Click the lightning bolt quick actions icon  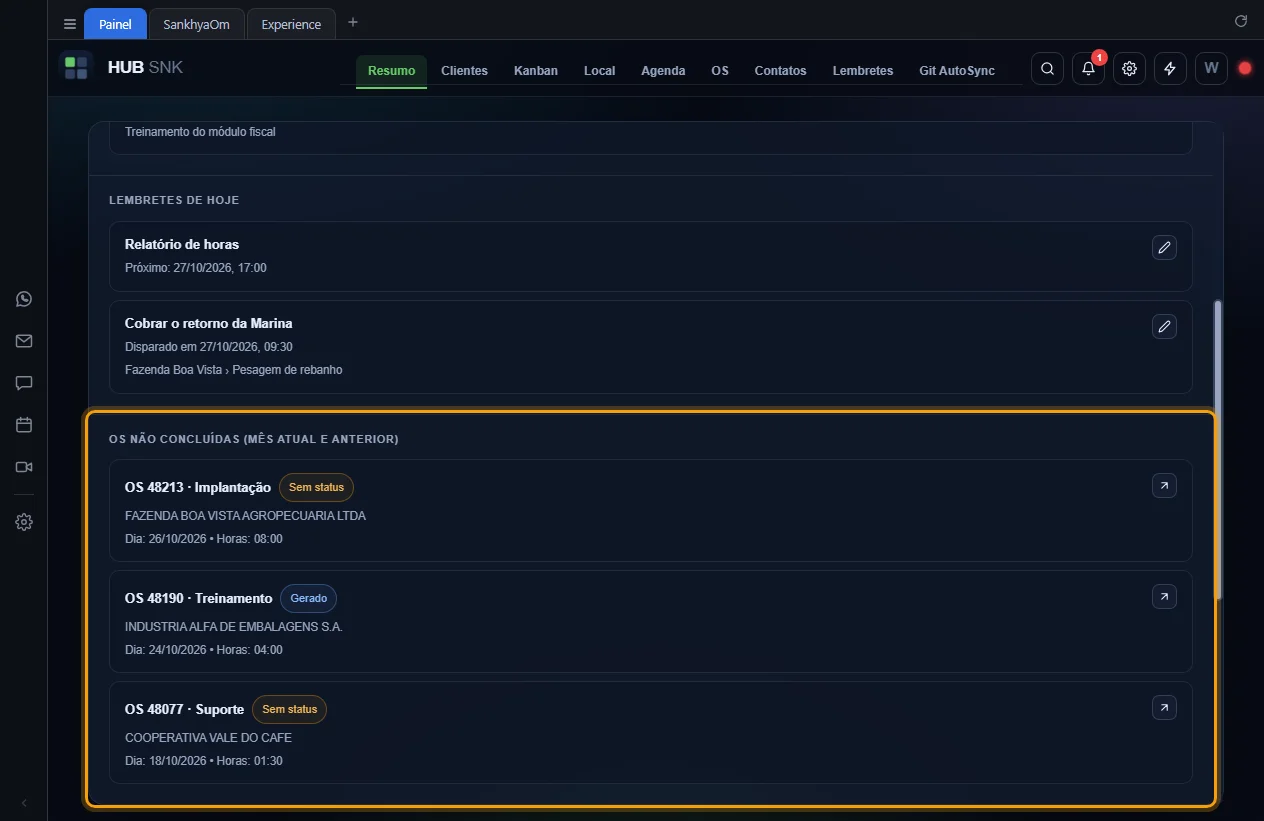(x=1170, y=69)
